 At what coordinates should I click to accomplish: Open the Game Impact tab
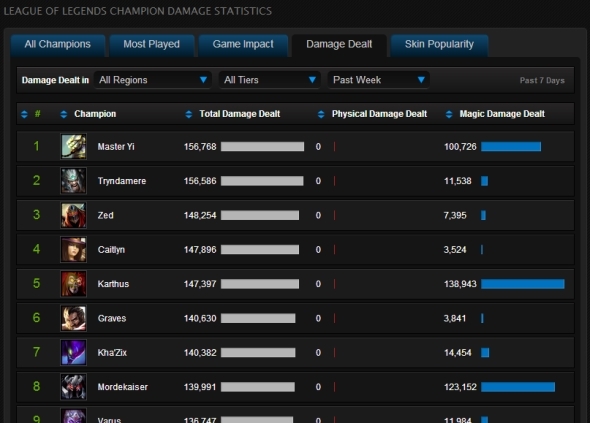[x=243, y=45]
